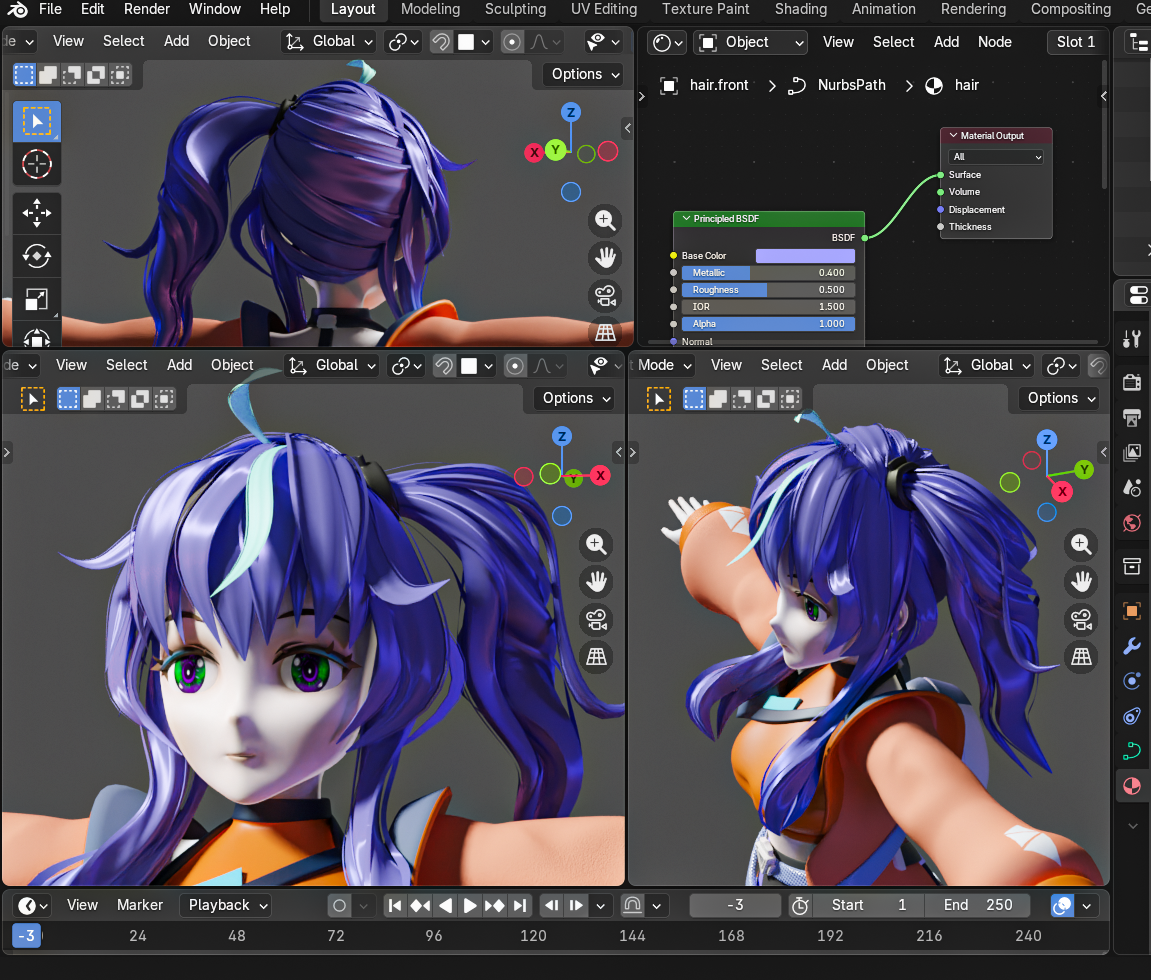Open the Render menu
The height and width of the screenshot is (980, 1151).
[147, 10]
